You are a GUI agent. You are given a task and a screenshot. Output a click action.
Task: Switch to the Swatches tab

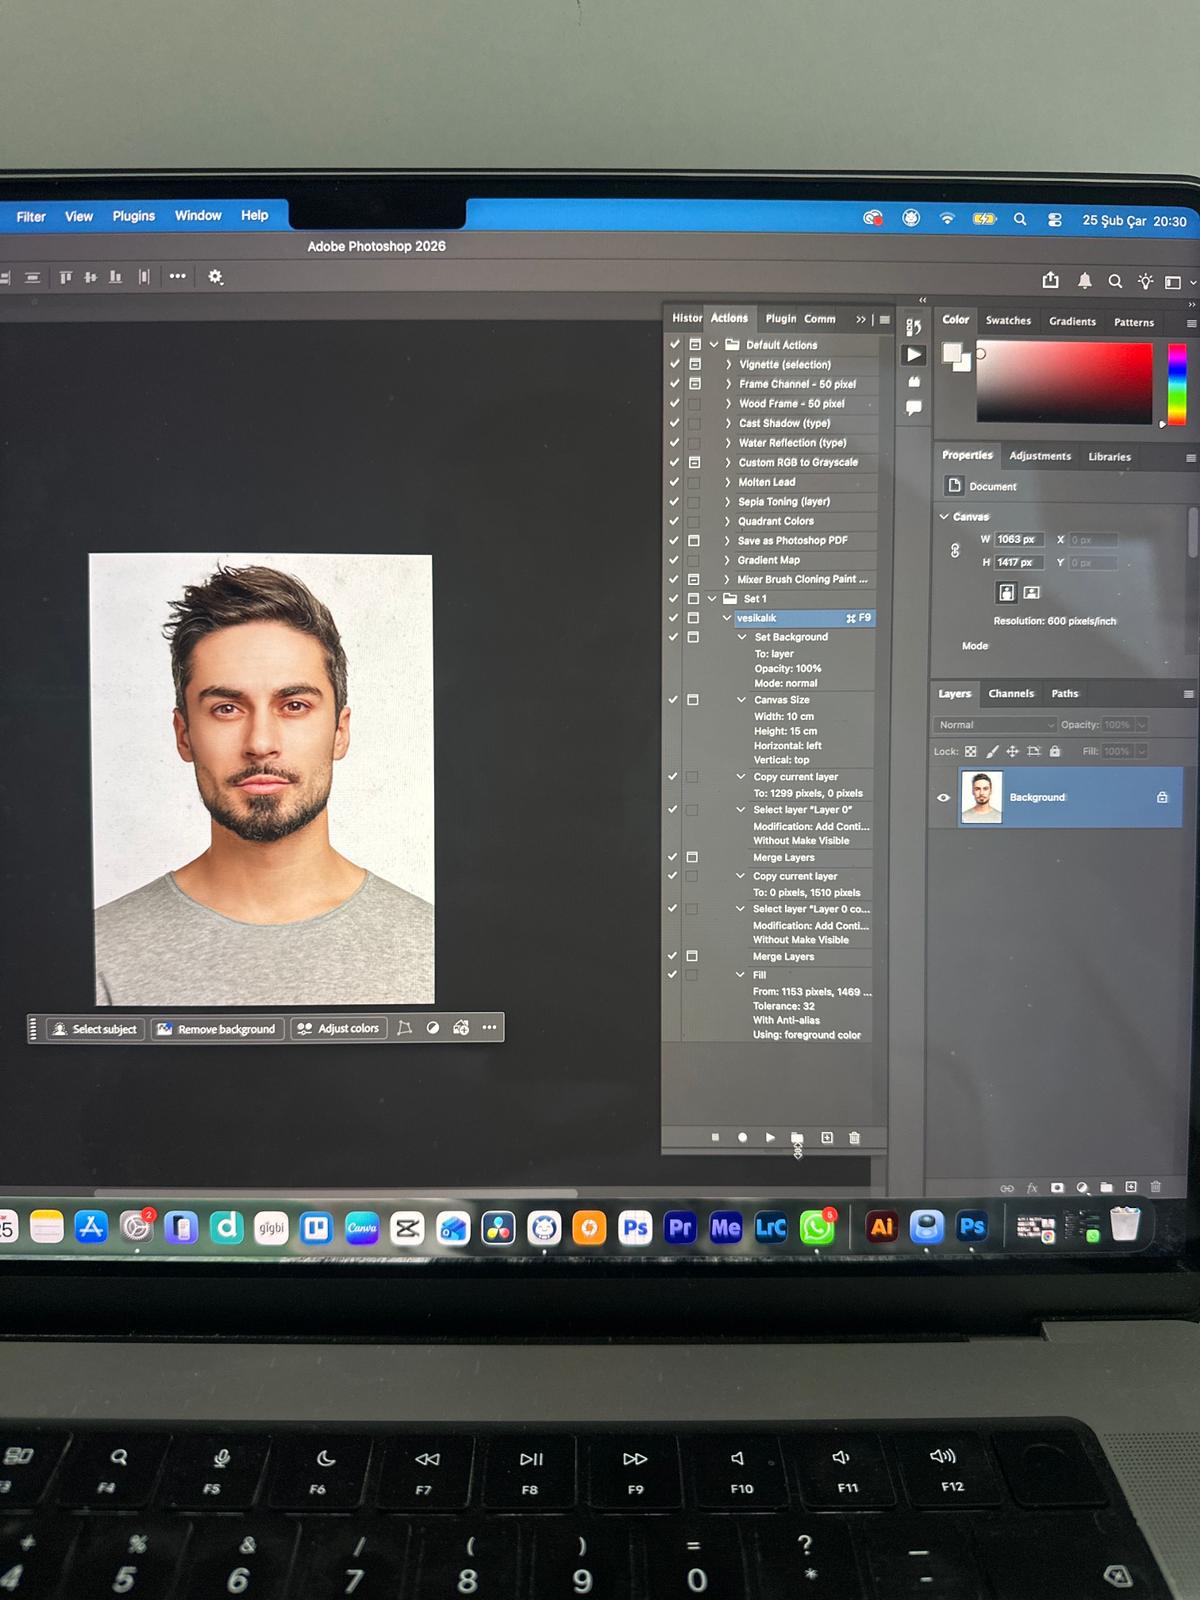point(1008,321)
